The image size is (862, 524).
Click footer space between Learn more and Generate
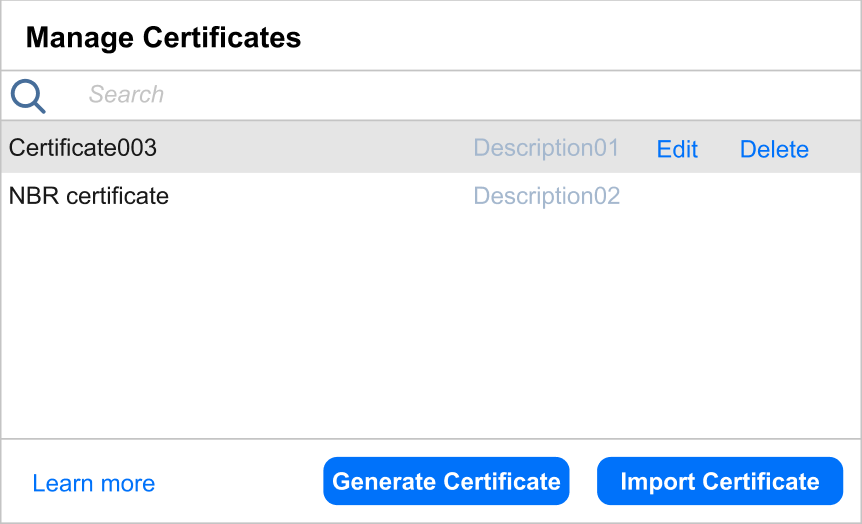pyautogui.click(x=240, y=482)
